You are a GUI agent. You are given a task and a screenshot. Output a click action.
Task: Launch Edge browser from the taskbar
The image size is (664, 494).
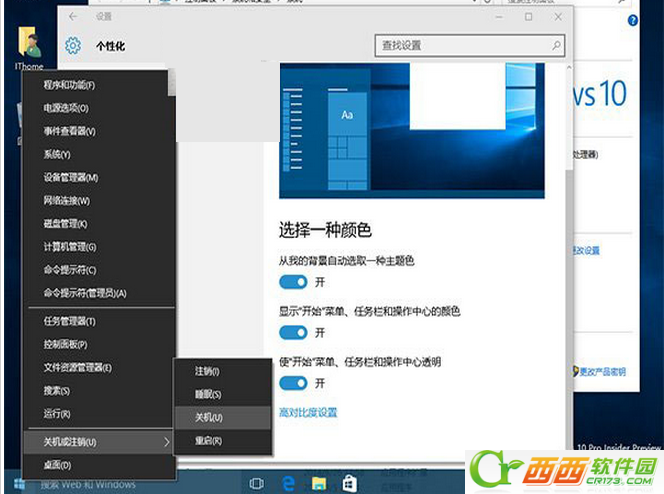tap(289, 483)
